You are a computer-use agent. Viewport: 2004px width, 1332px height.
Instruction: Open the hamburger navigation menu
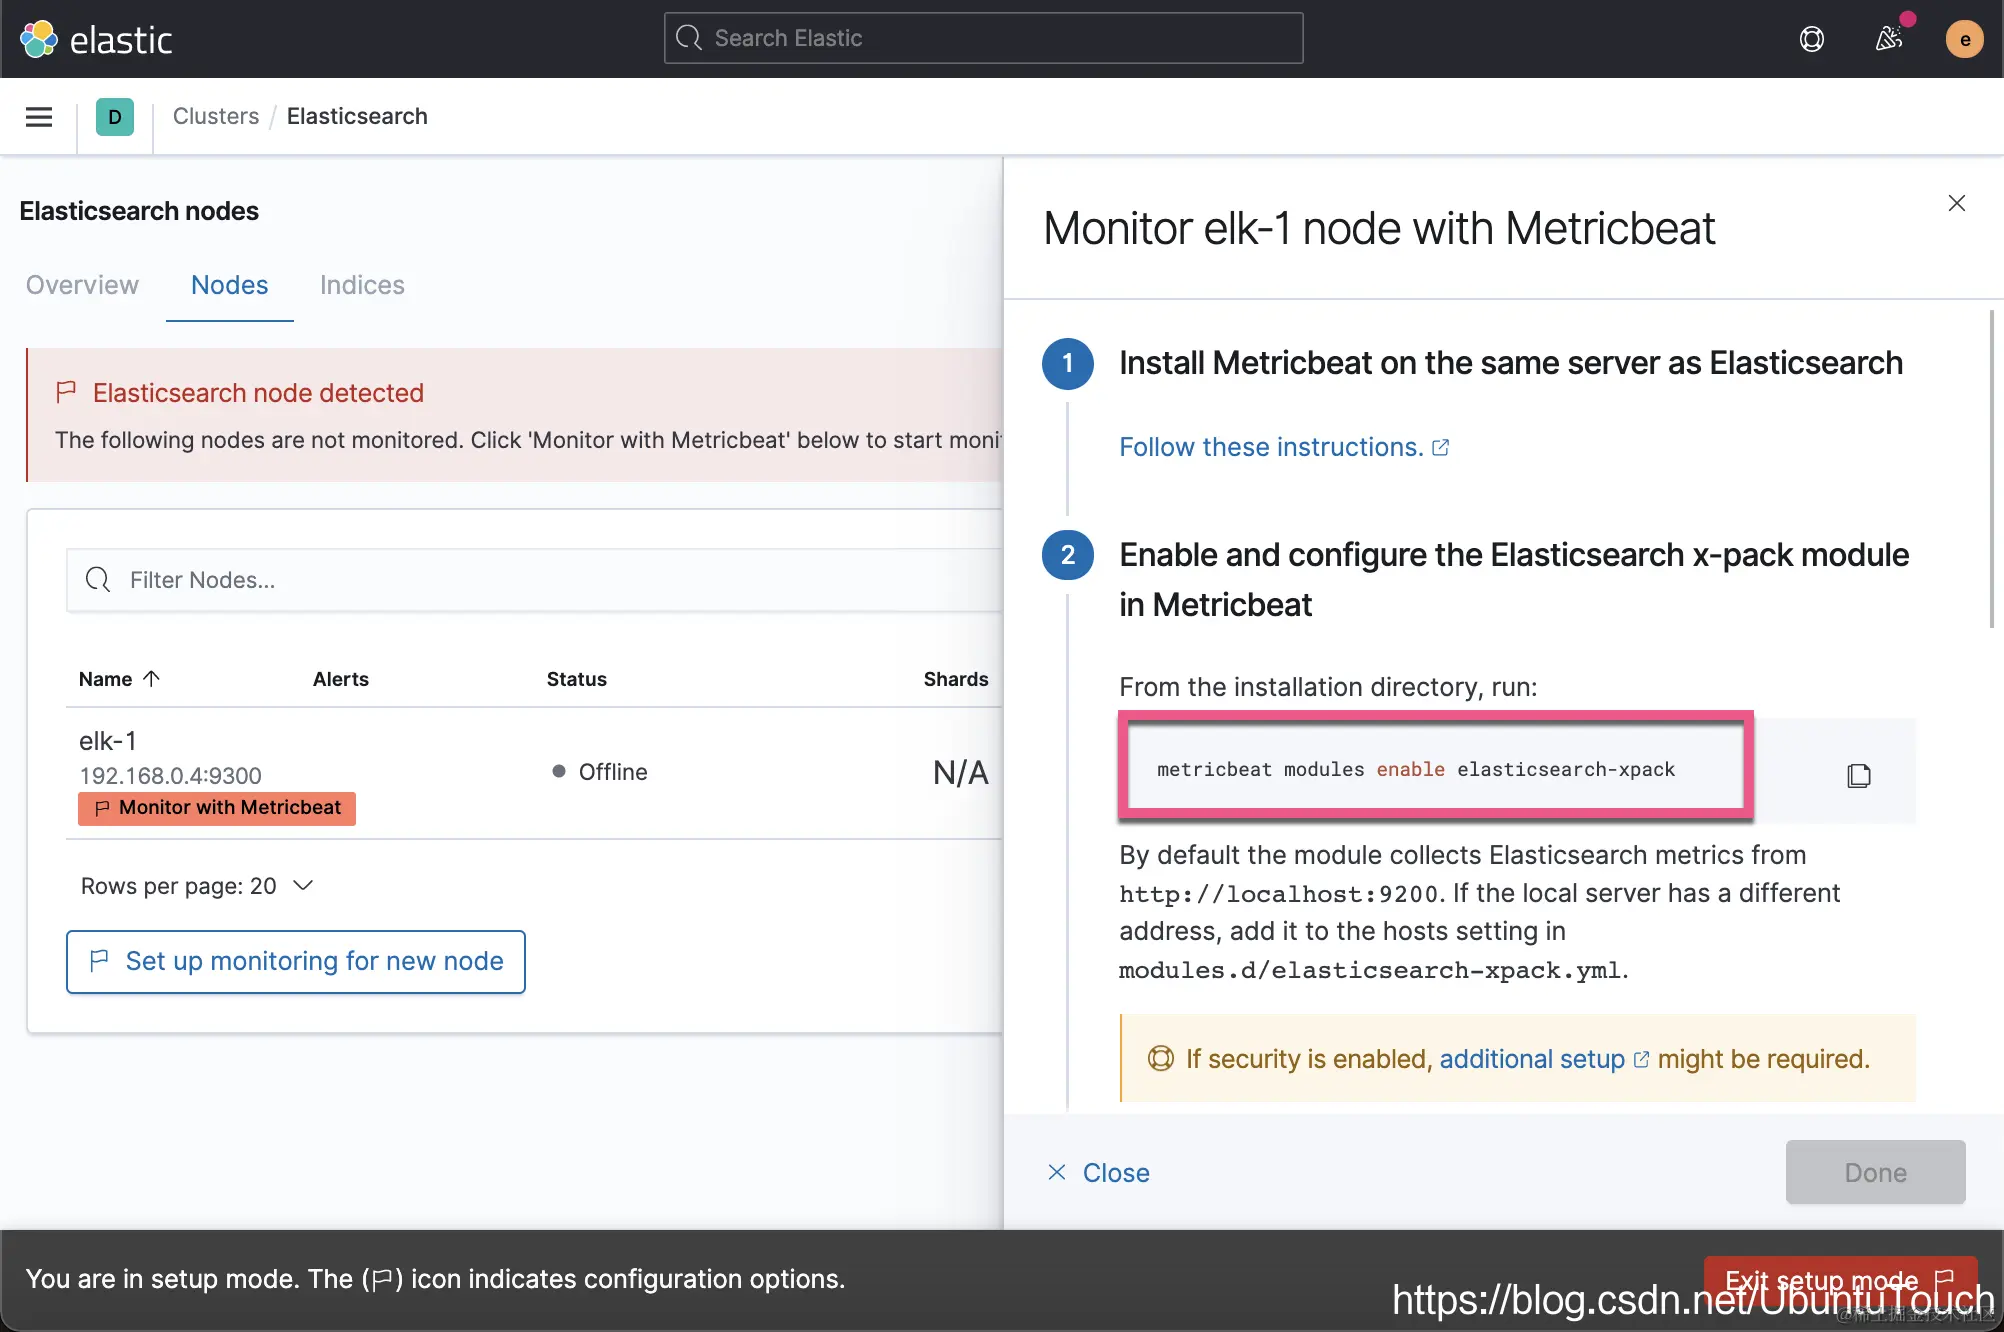tap(39, 117)
